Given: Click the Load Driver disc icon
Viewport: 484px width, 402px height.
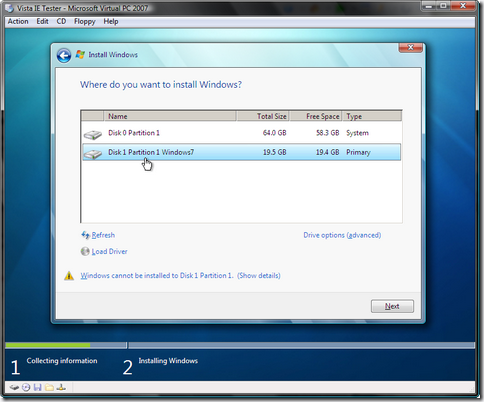Looking at the screenshot, I should [x=85, y=251].
